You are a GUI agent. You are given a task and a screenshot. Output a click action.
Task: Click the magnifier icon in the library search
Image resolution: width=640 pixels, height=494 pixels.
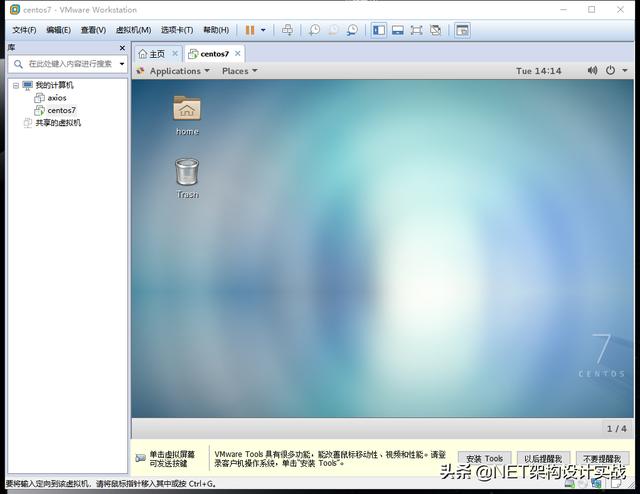pyautogui.click(x=18, y=64)
